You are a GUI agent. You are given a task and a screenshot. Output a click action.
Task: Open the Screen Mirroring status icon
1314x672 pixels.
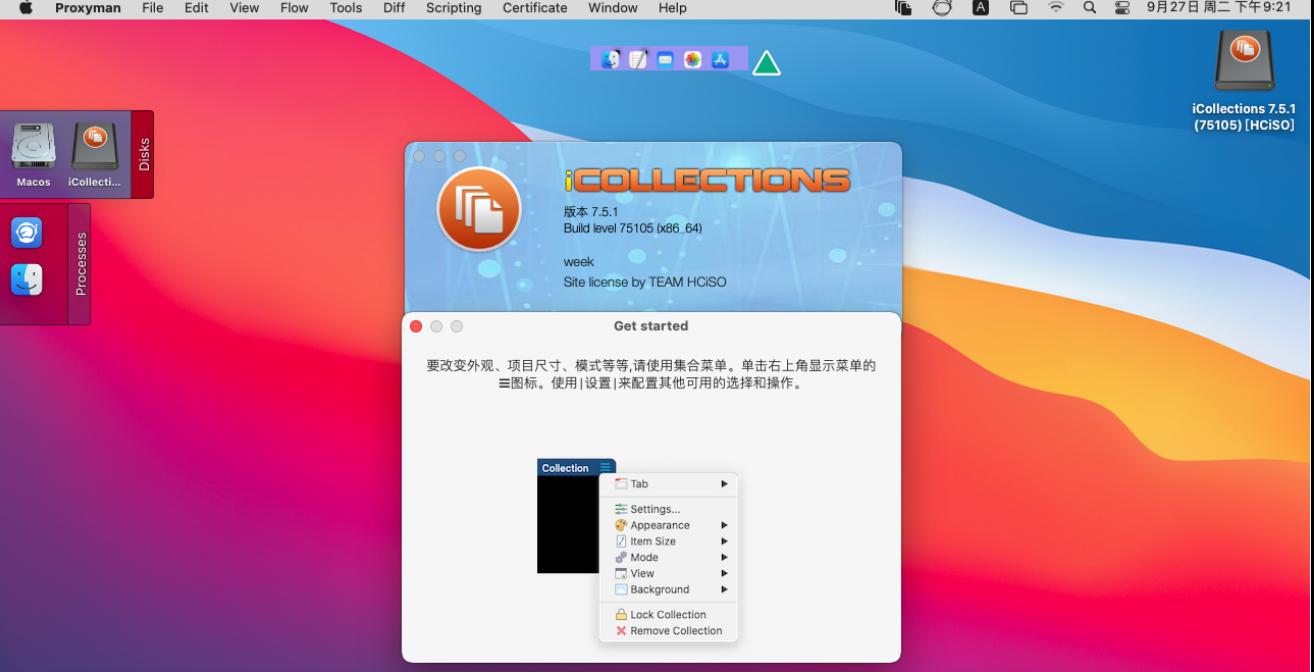click(1018, 8)
